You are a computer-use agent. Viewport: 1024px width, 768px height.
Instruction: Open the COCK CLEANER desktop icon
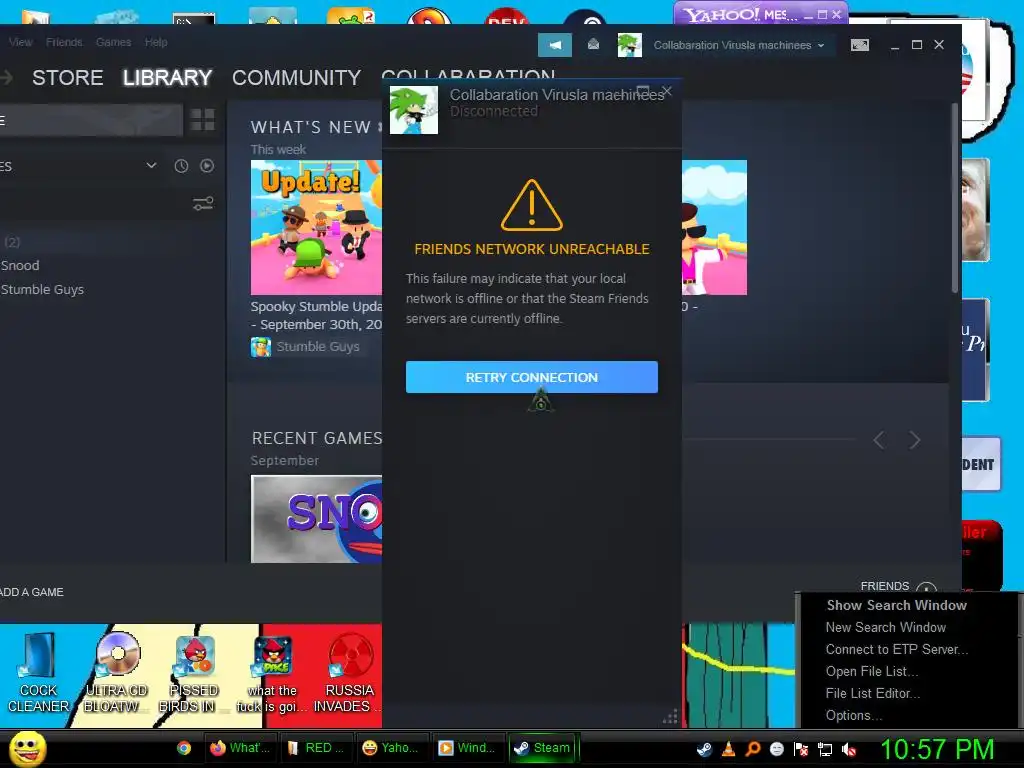tap(38, 672)
